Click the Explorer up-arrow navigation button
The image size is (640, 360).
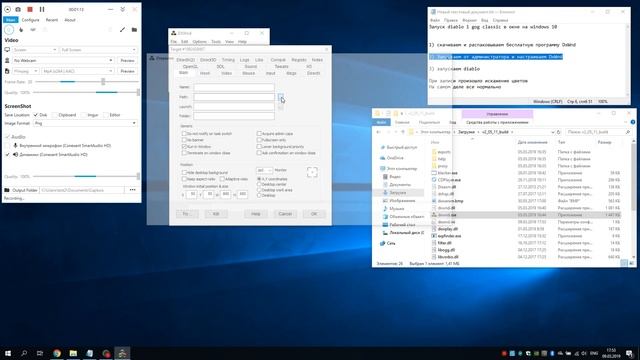[403, 132]
